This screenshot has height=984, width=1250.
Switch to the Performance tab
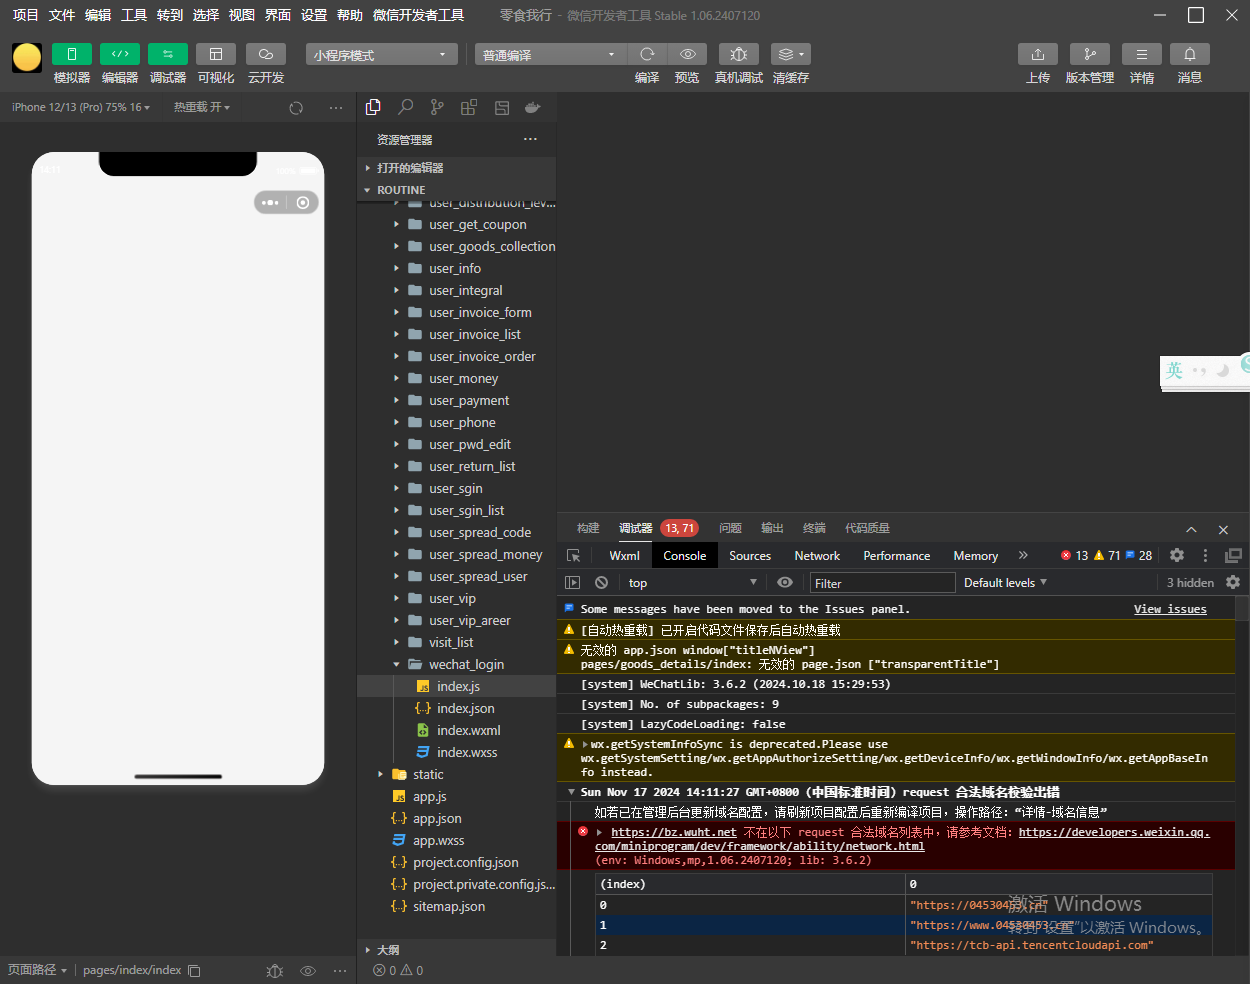point(897,556)
